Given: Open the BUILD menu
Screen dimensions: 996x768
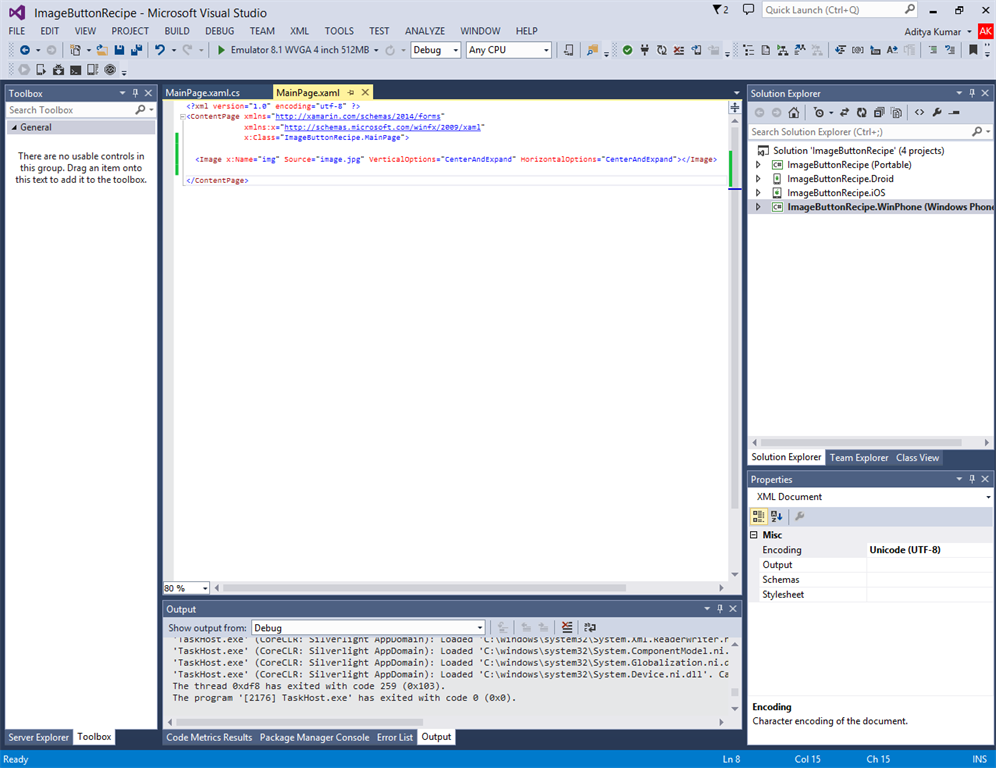Looking at the screenshot, I should 177,31.
